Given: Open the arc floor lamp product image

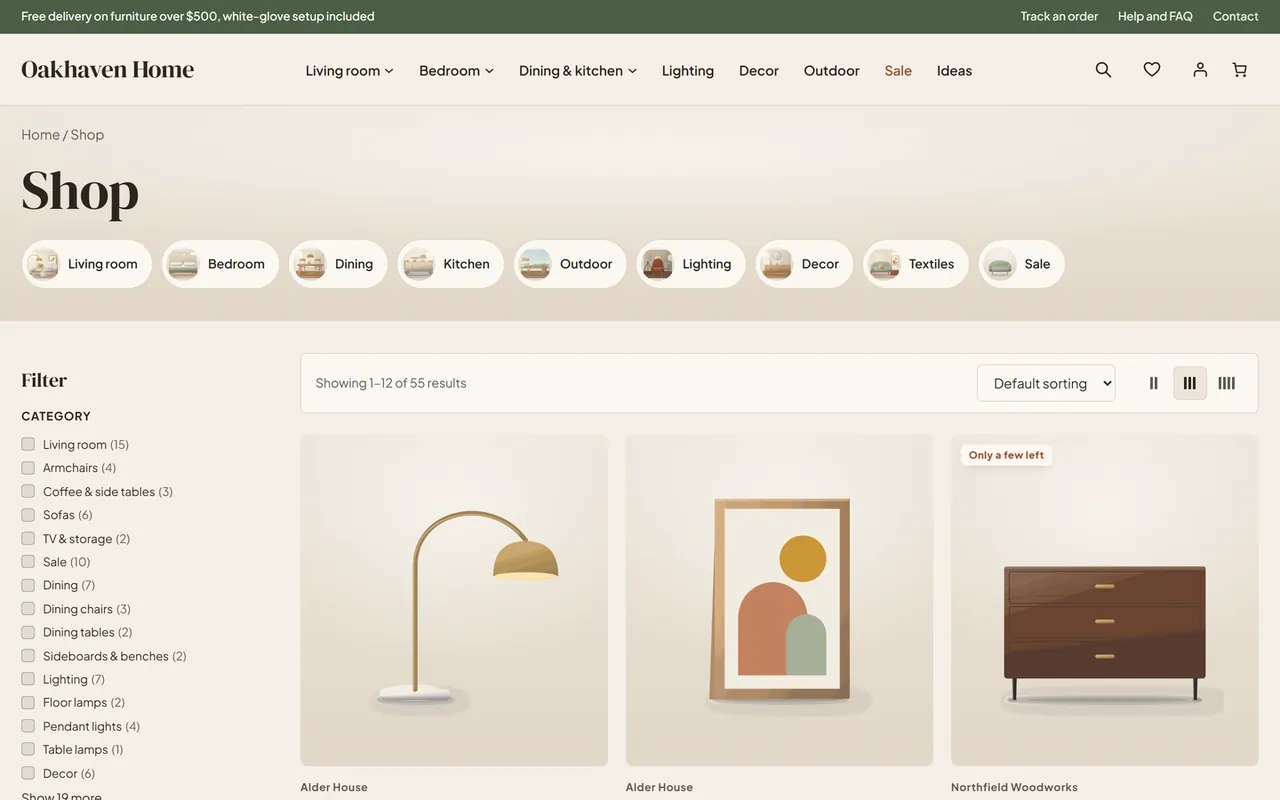Looking at the screenshot, I should click(454, 600).
